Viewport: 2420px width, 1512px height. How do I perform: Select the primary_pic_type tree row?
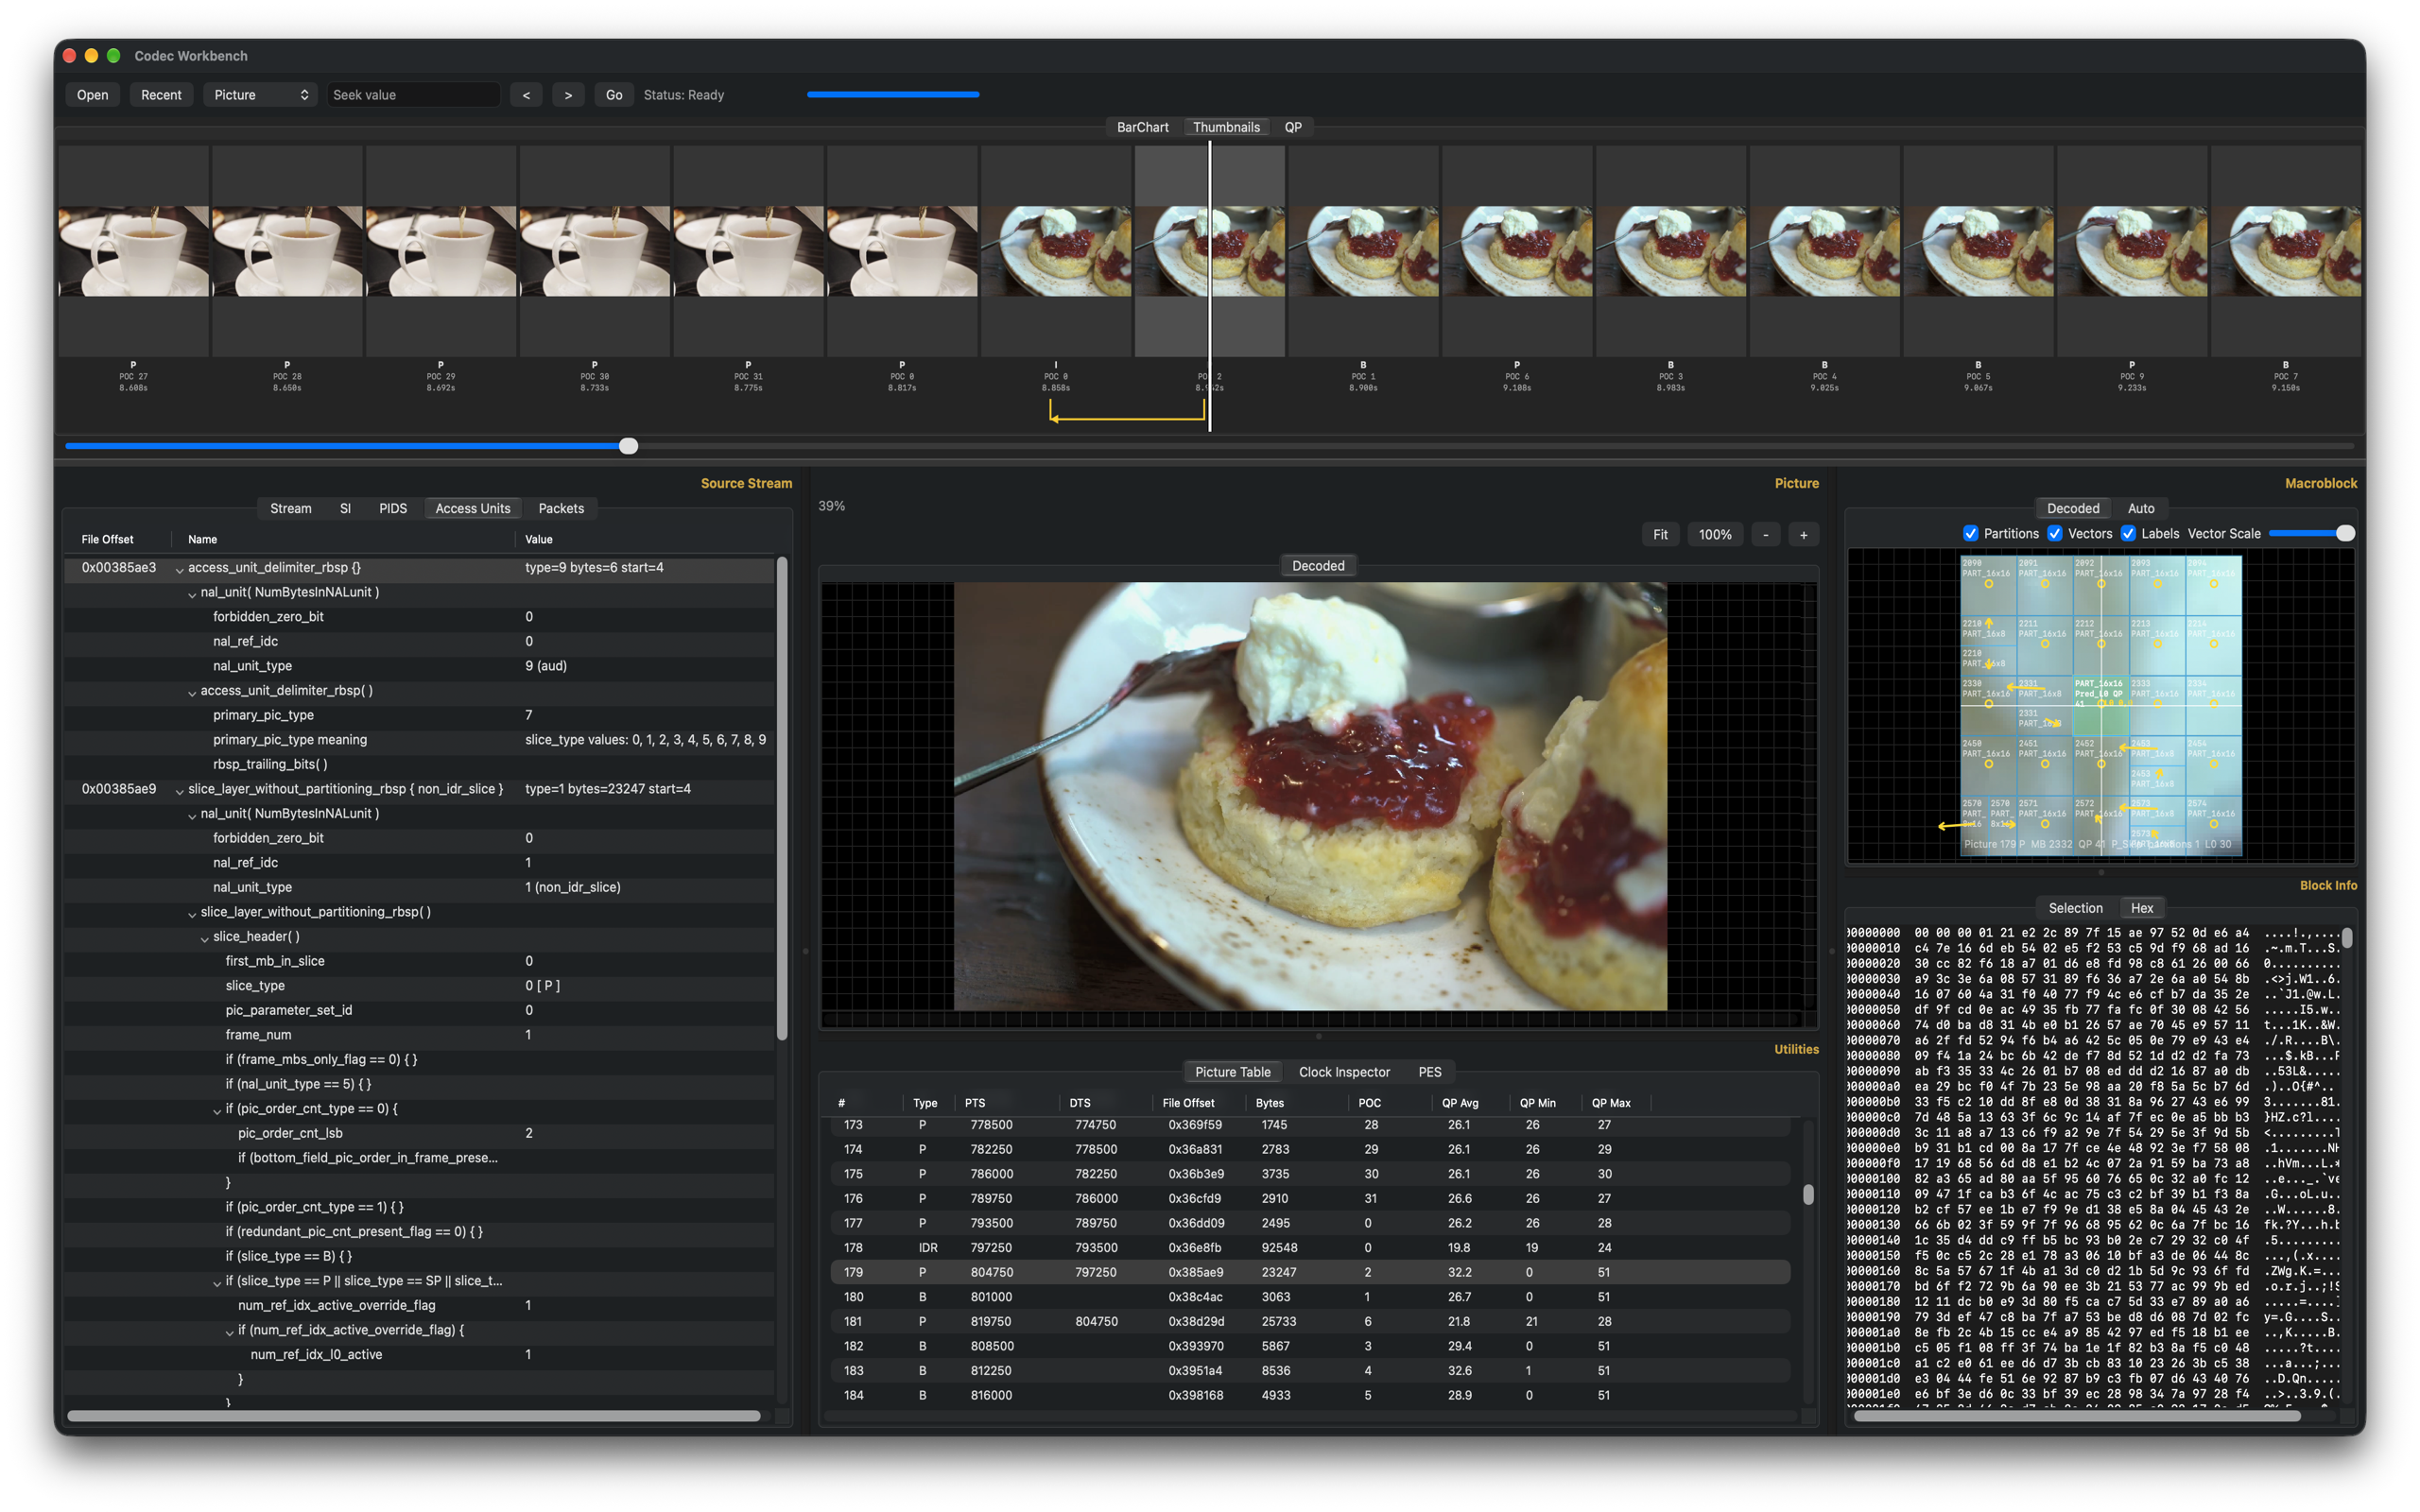[420, 716]
